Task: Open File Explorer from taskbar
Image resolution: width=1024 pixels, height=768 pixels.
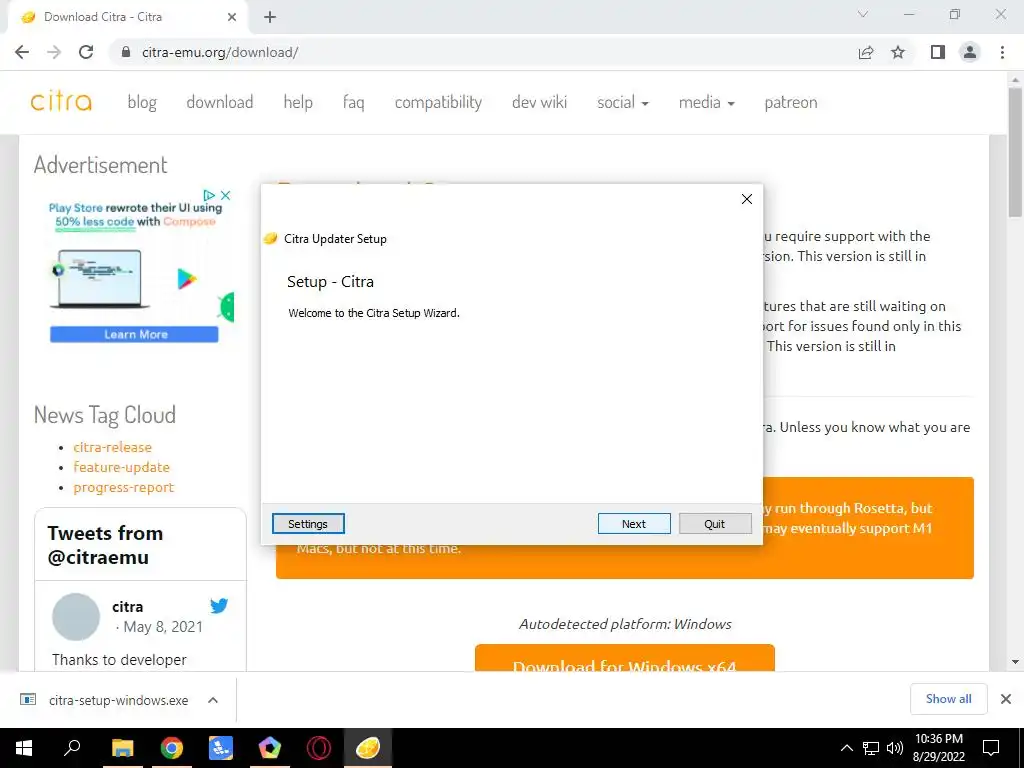Action: click(x=122, y=748)
